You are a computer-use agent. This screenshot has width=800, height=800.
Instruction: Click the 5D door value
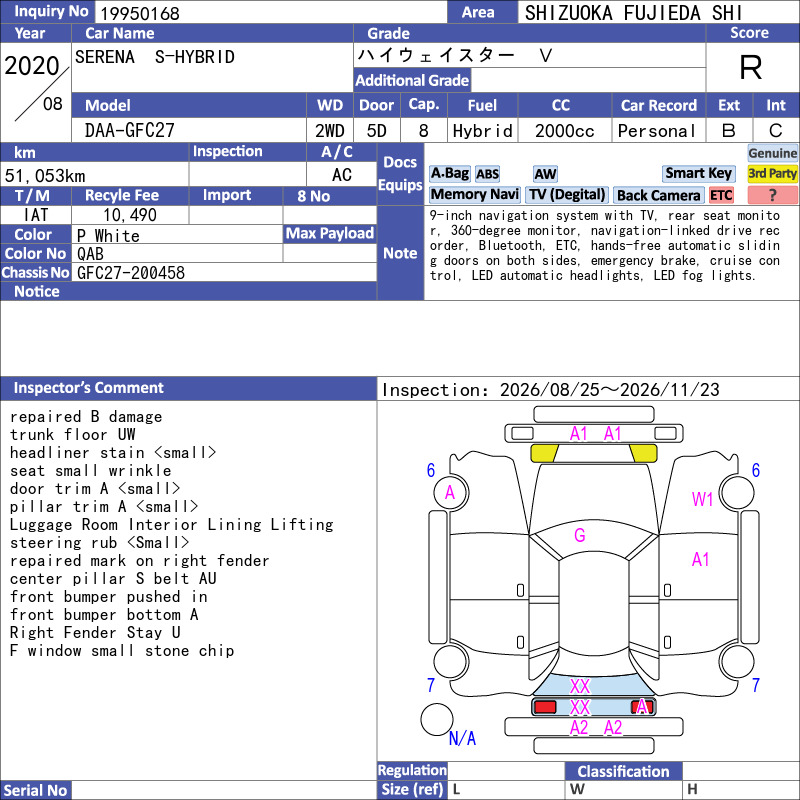(377, 131)
